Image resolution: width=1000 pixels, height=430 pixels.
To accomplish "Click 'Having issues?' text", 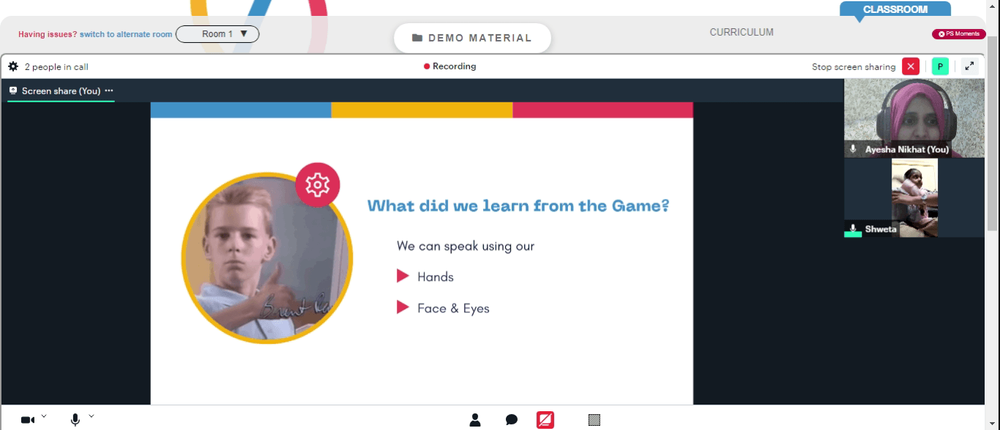I will pos(48,34).
